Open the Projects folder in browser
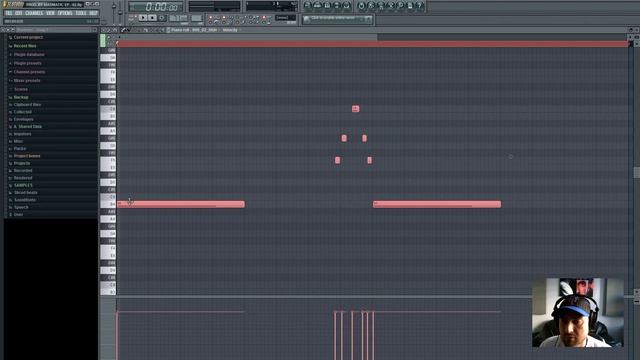Viewport: 640px width, 360px height. [x=22, y=163]
